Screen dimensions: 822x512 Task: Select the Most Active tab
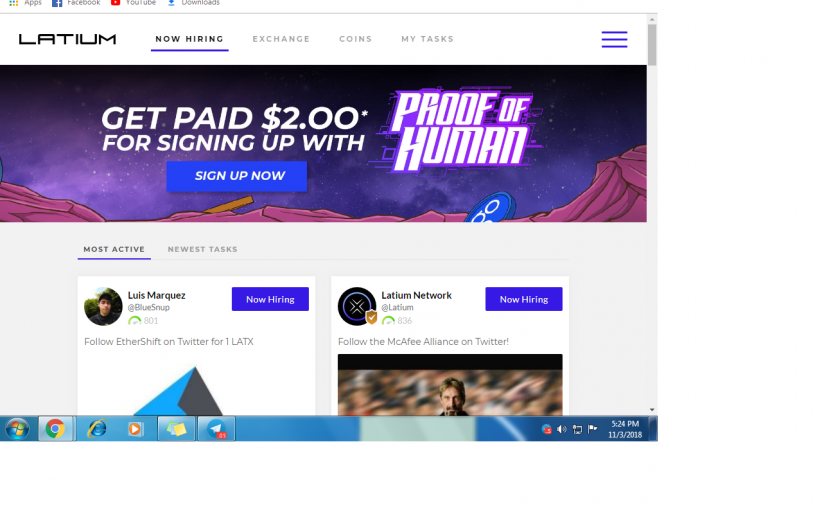click(114, 249)
